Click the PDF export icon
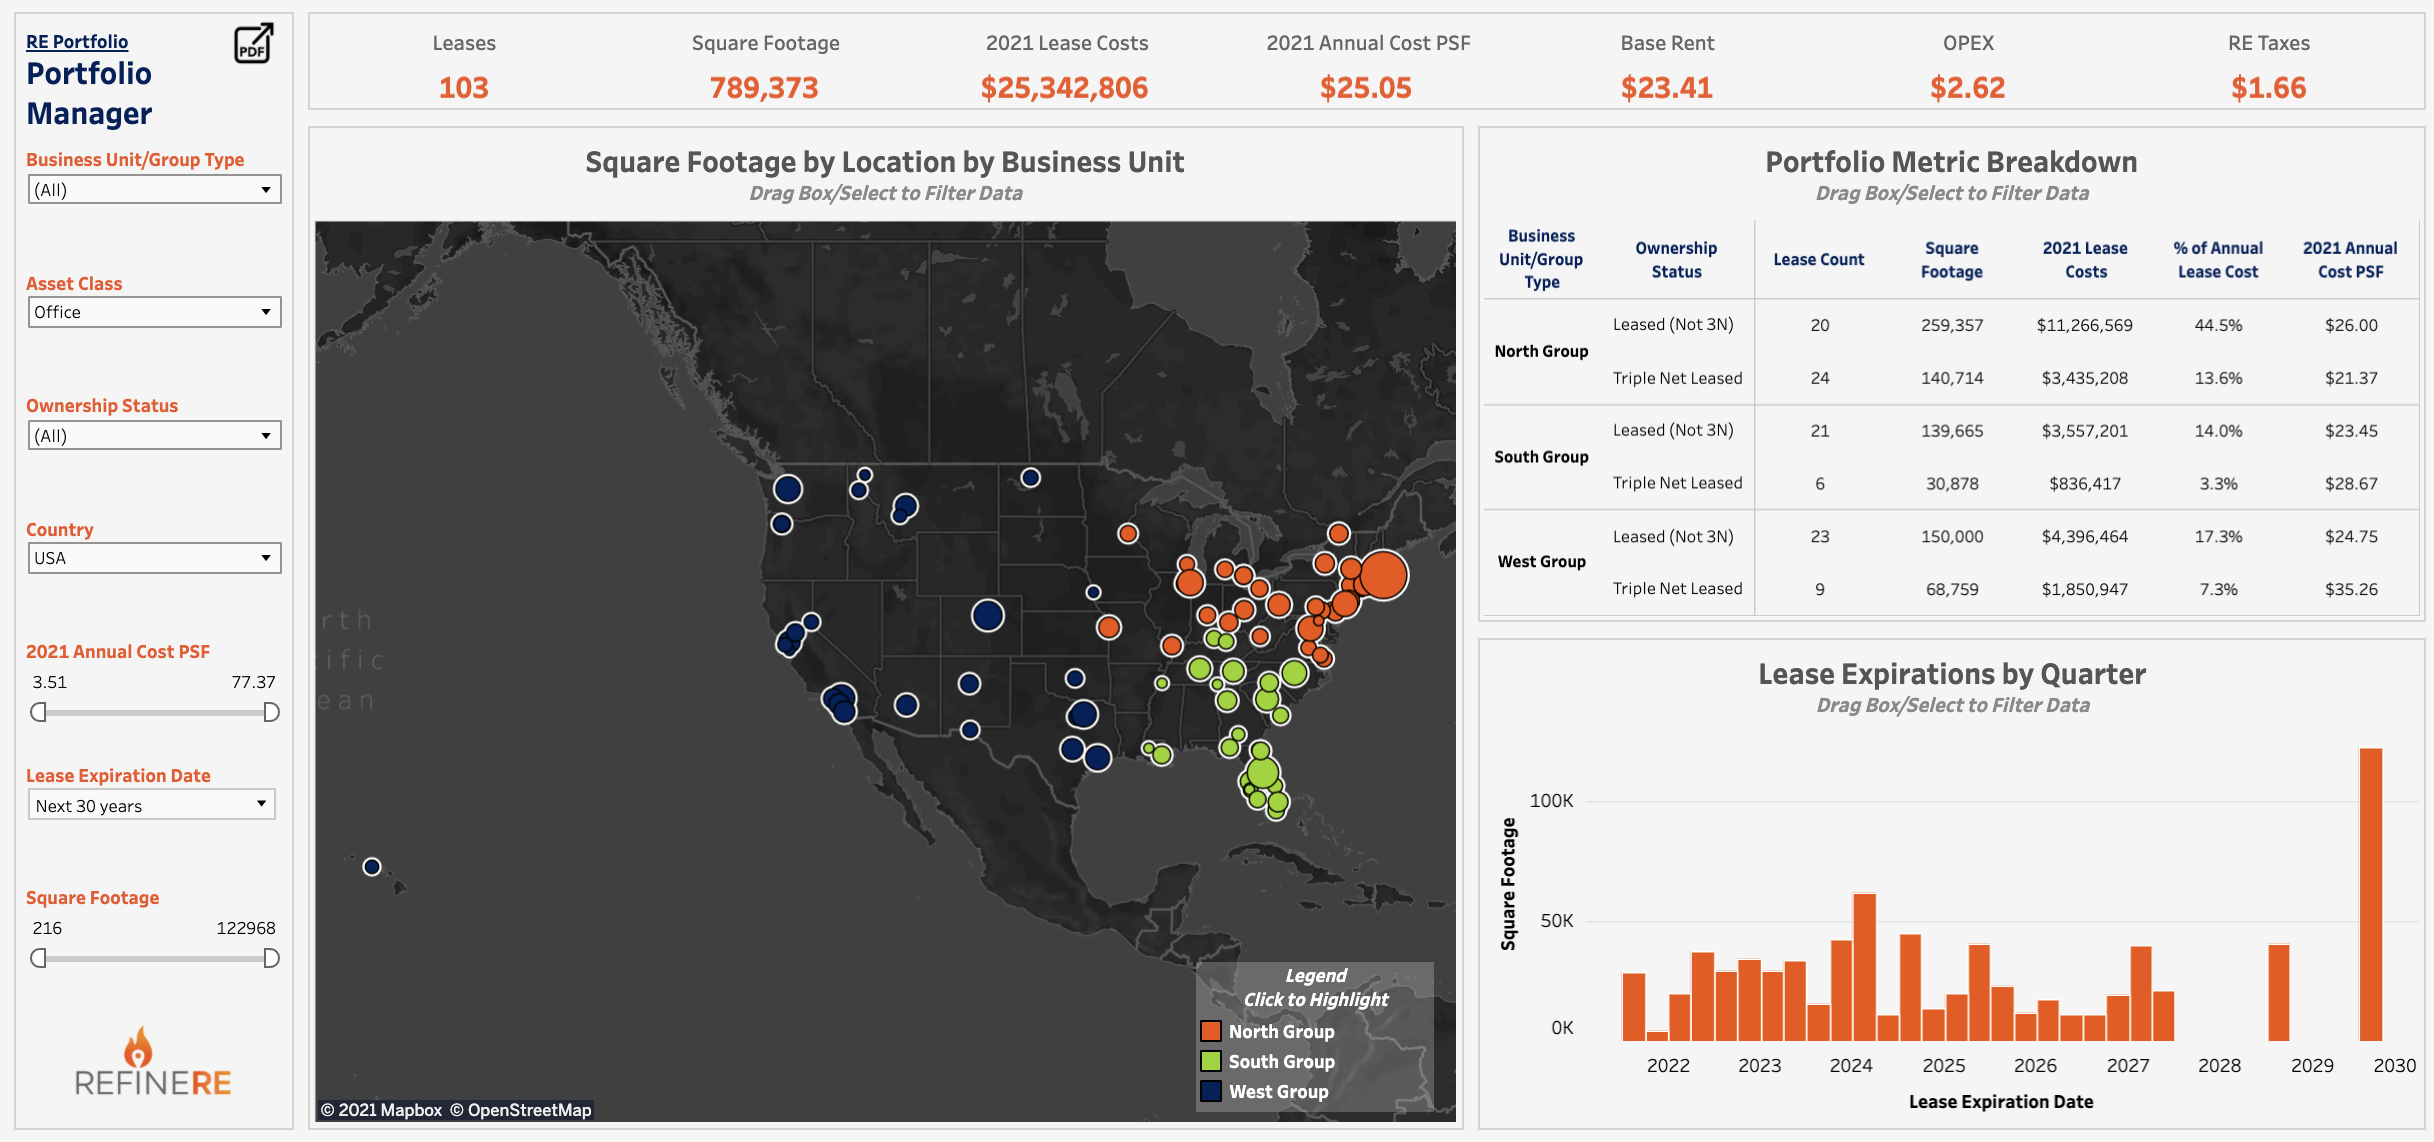Screen dimensions: 2434x1142 point(253,44)
